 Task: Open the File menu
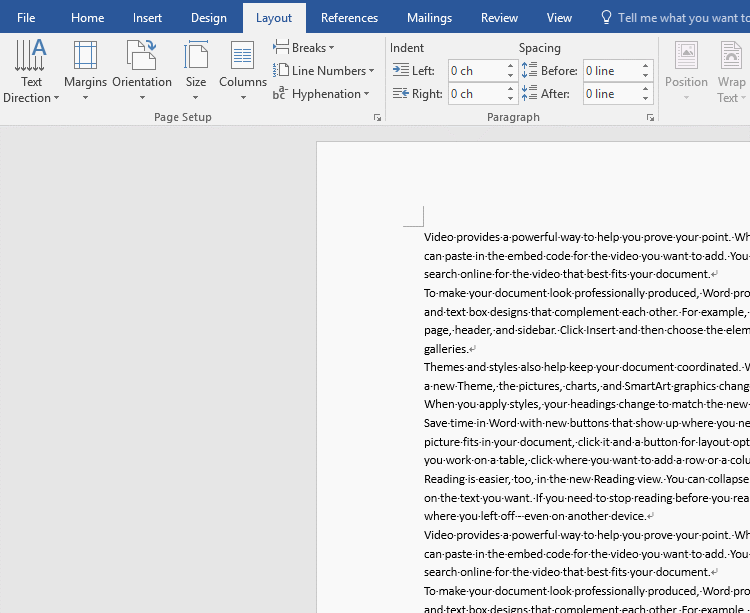tap(26, 18)
